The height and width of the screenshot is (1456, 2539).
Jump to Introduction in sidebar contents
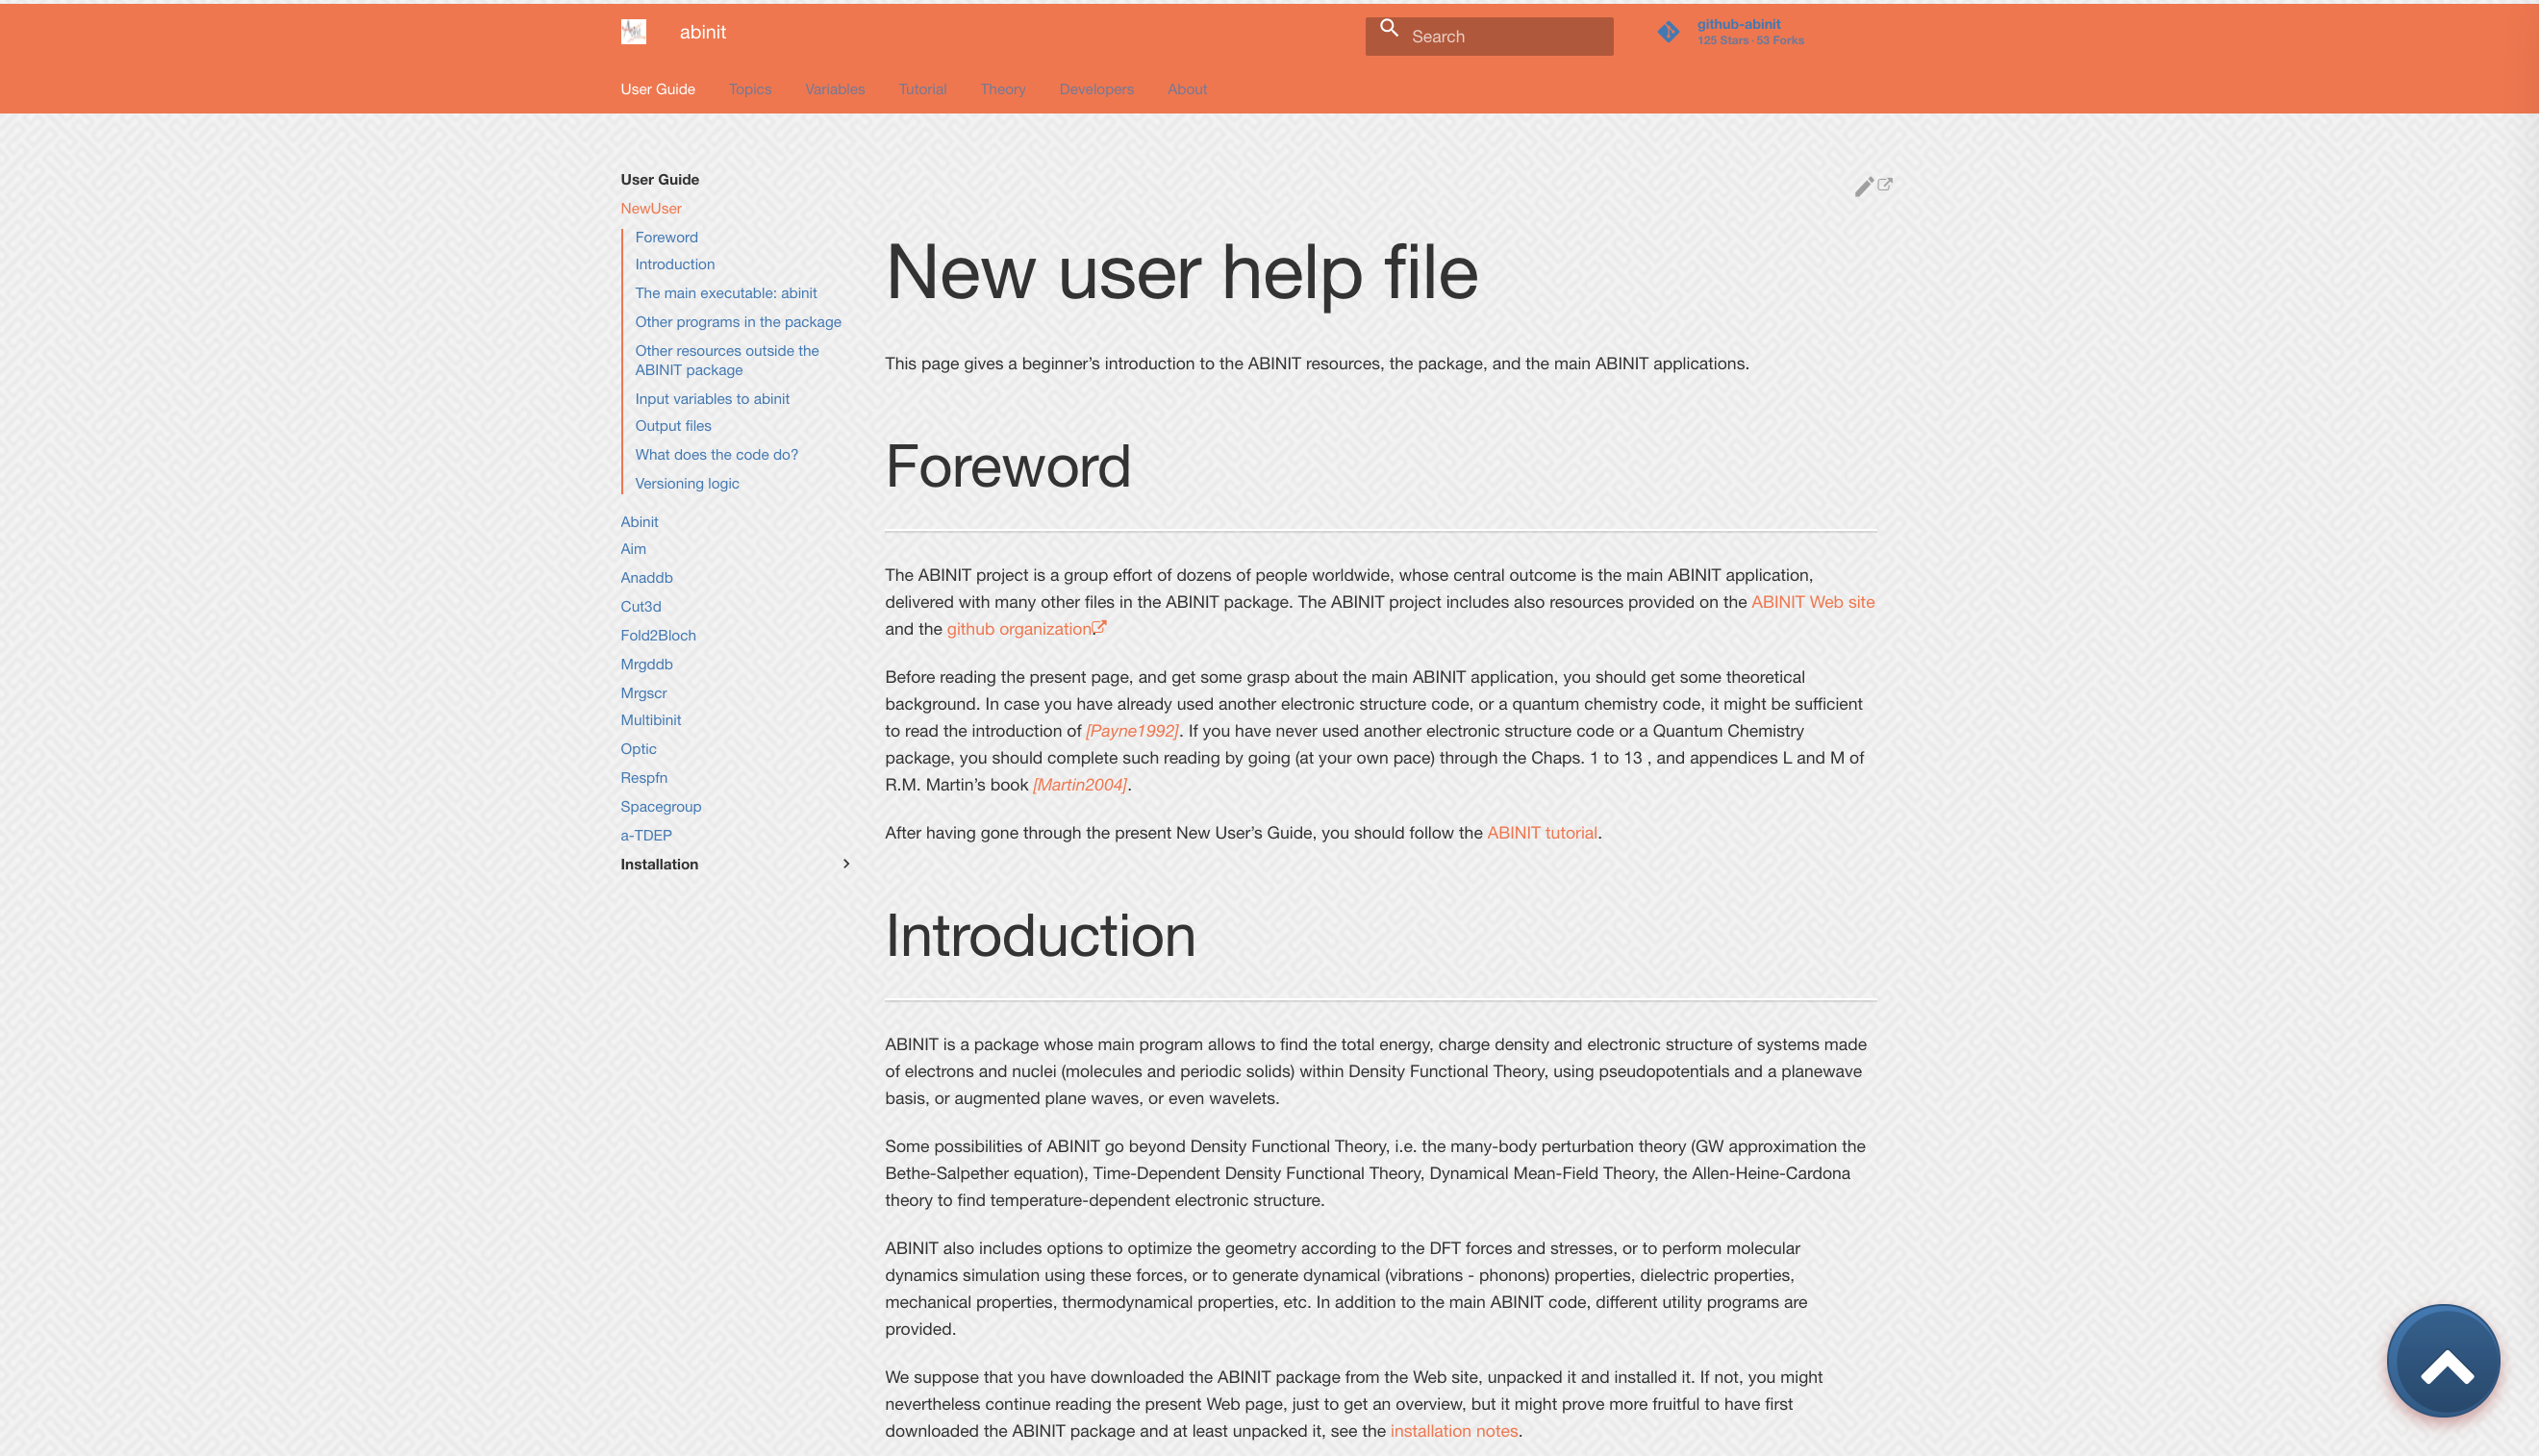click(x=675, y=264)
